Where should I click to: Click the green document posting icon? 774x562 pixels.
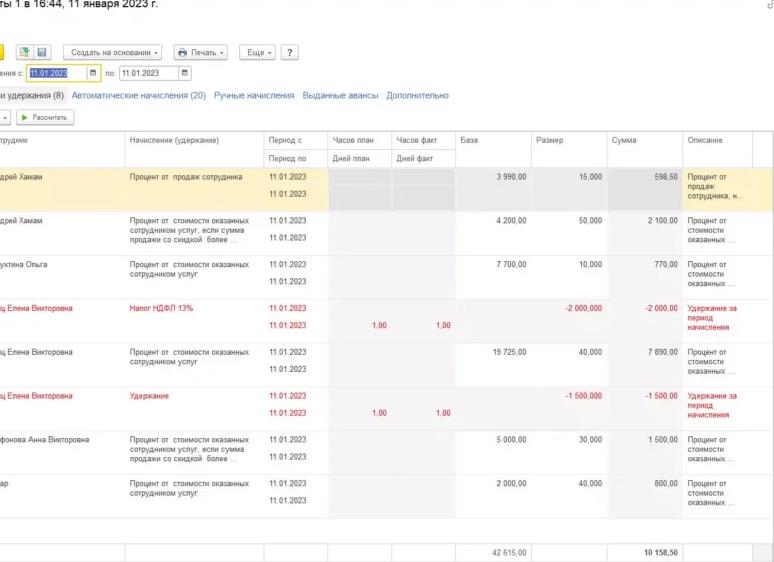click(24, 52)
